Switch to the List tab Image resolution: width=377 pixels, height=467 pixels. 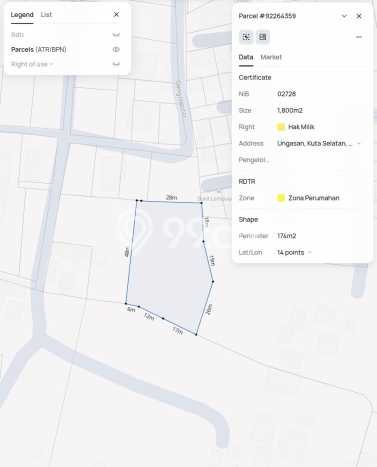[46, 15]
